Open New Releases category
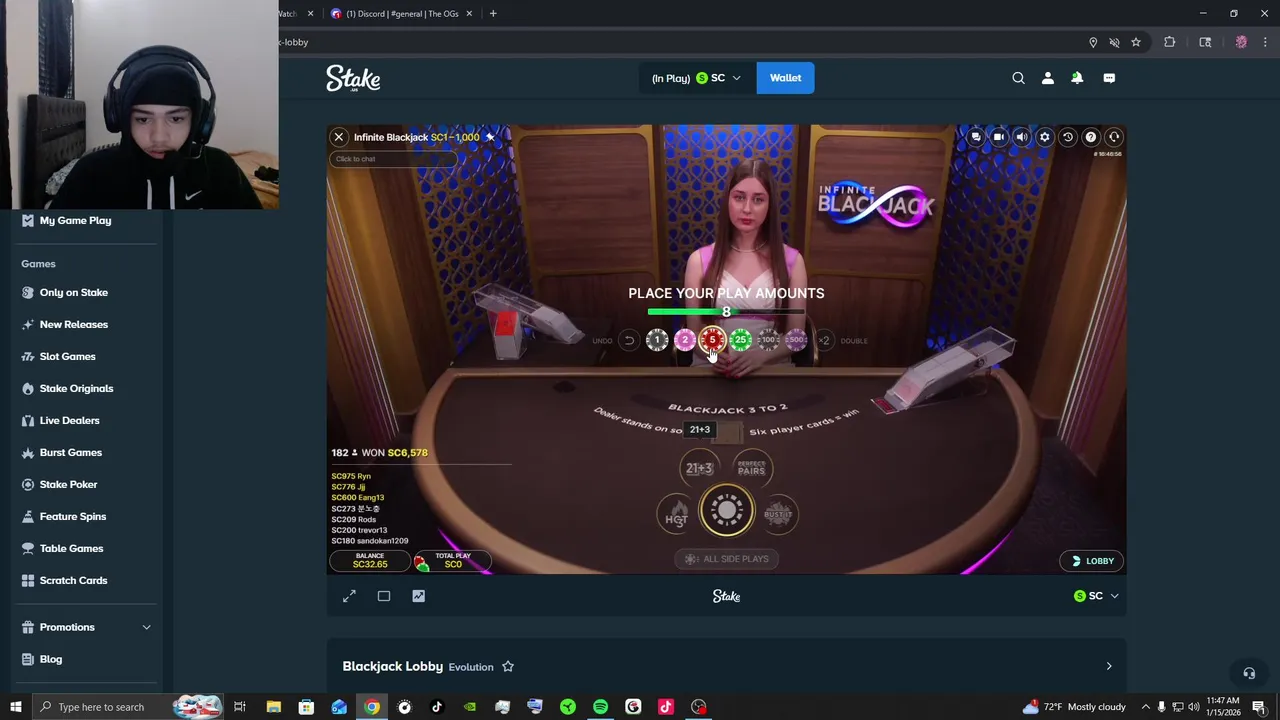 coord(73,324)
